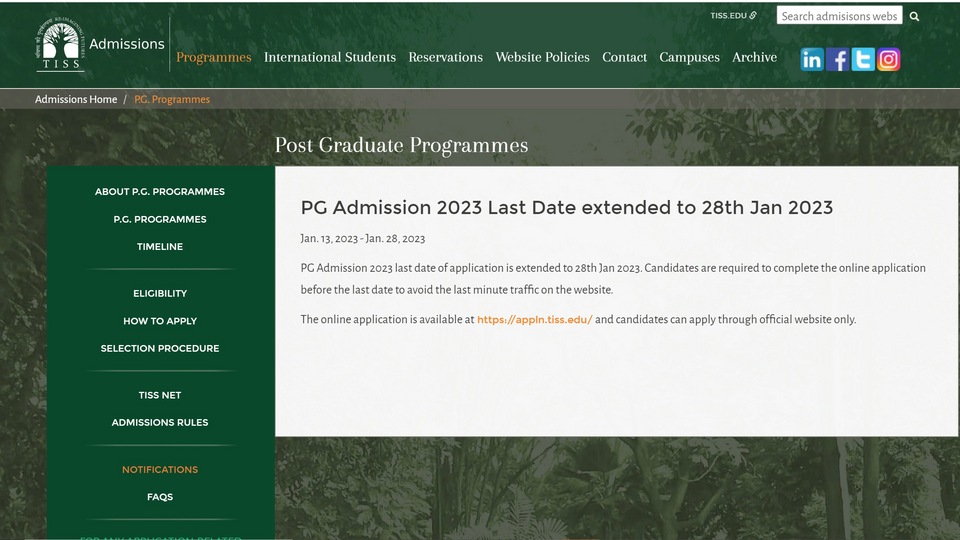The width and height of the screenshot is (960, 540).
Task: Go to Admissions Home breadcrumb
Action: (76, 99)
